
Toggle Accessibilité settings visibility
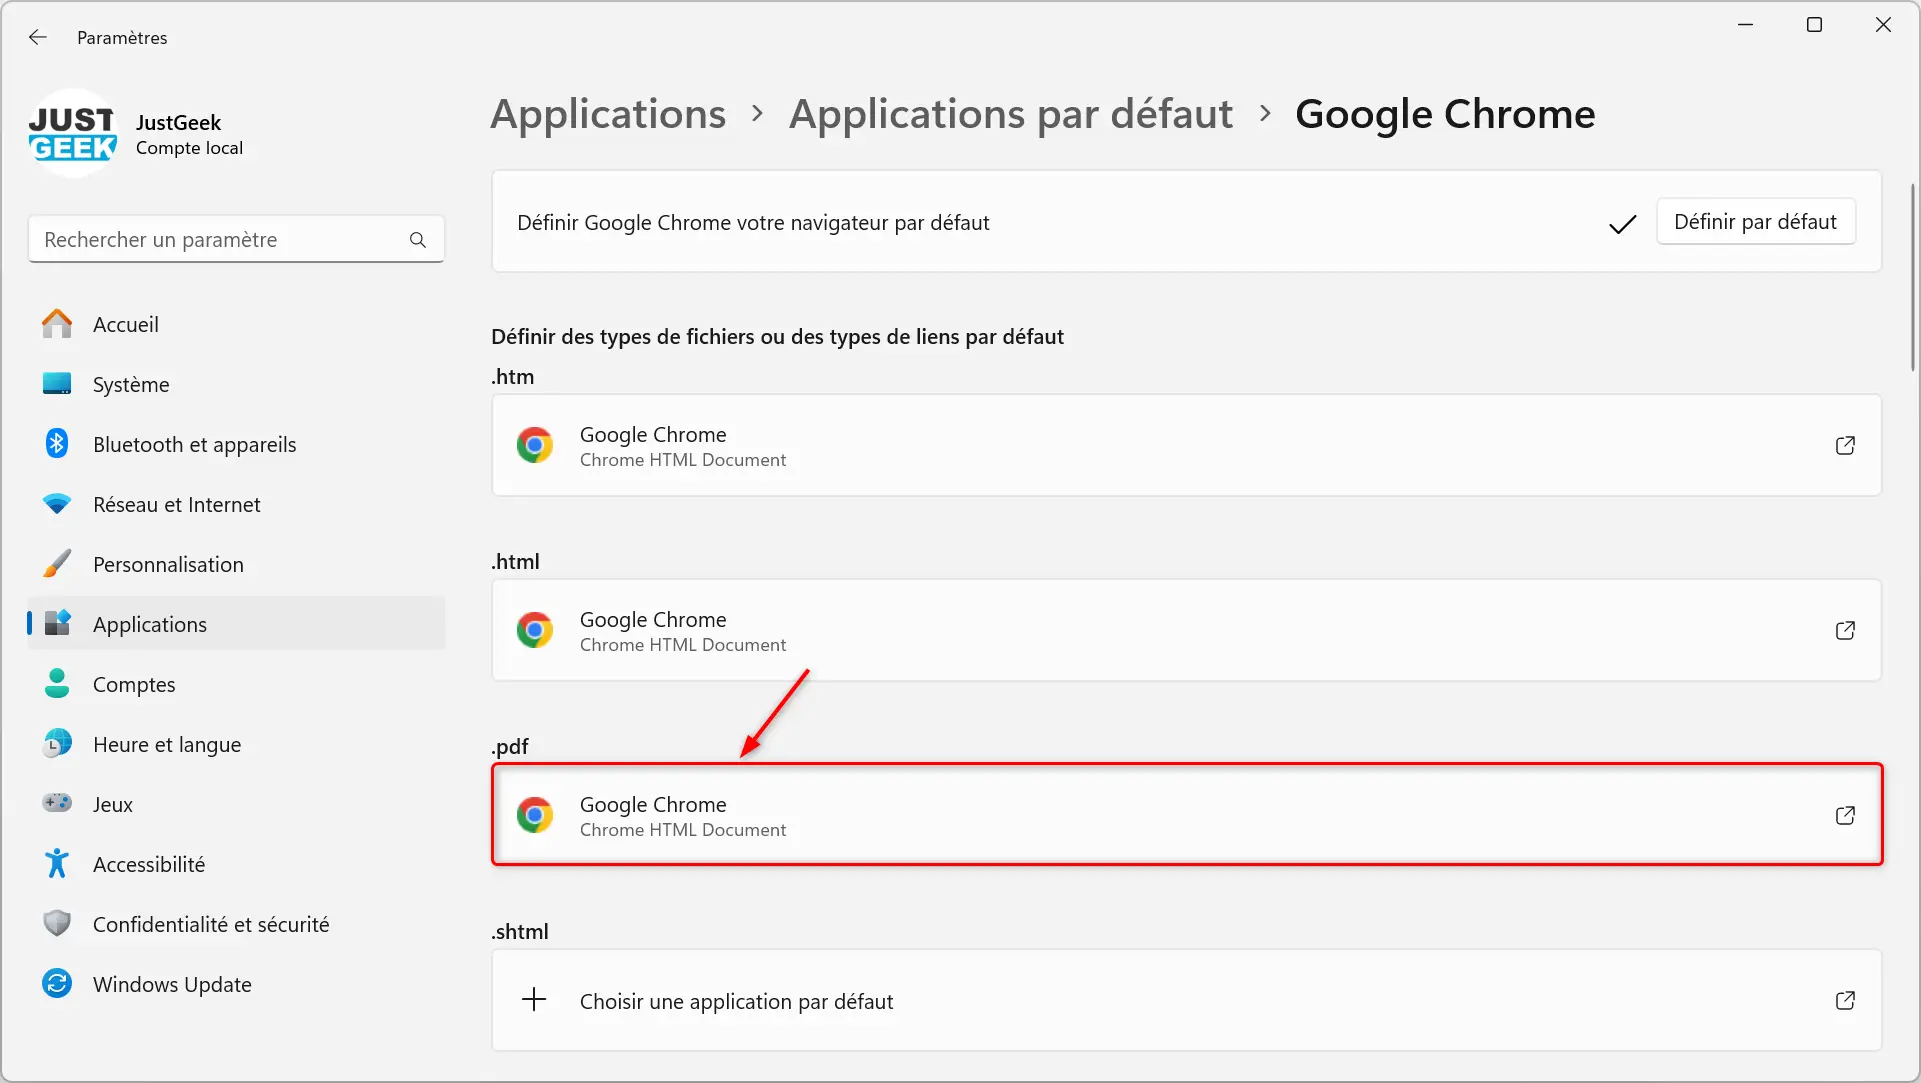[x=149, y=864]
